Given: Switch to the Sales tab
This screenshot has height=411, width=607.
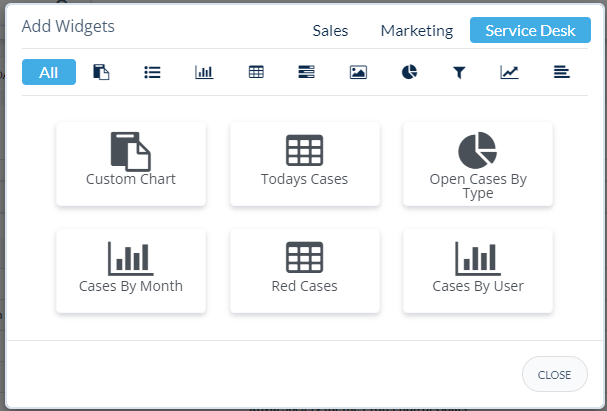Looking at the screenshot, I should 330,31.
